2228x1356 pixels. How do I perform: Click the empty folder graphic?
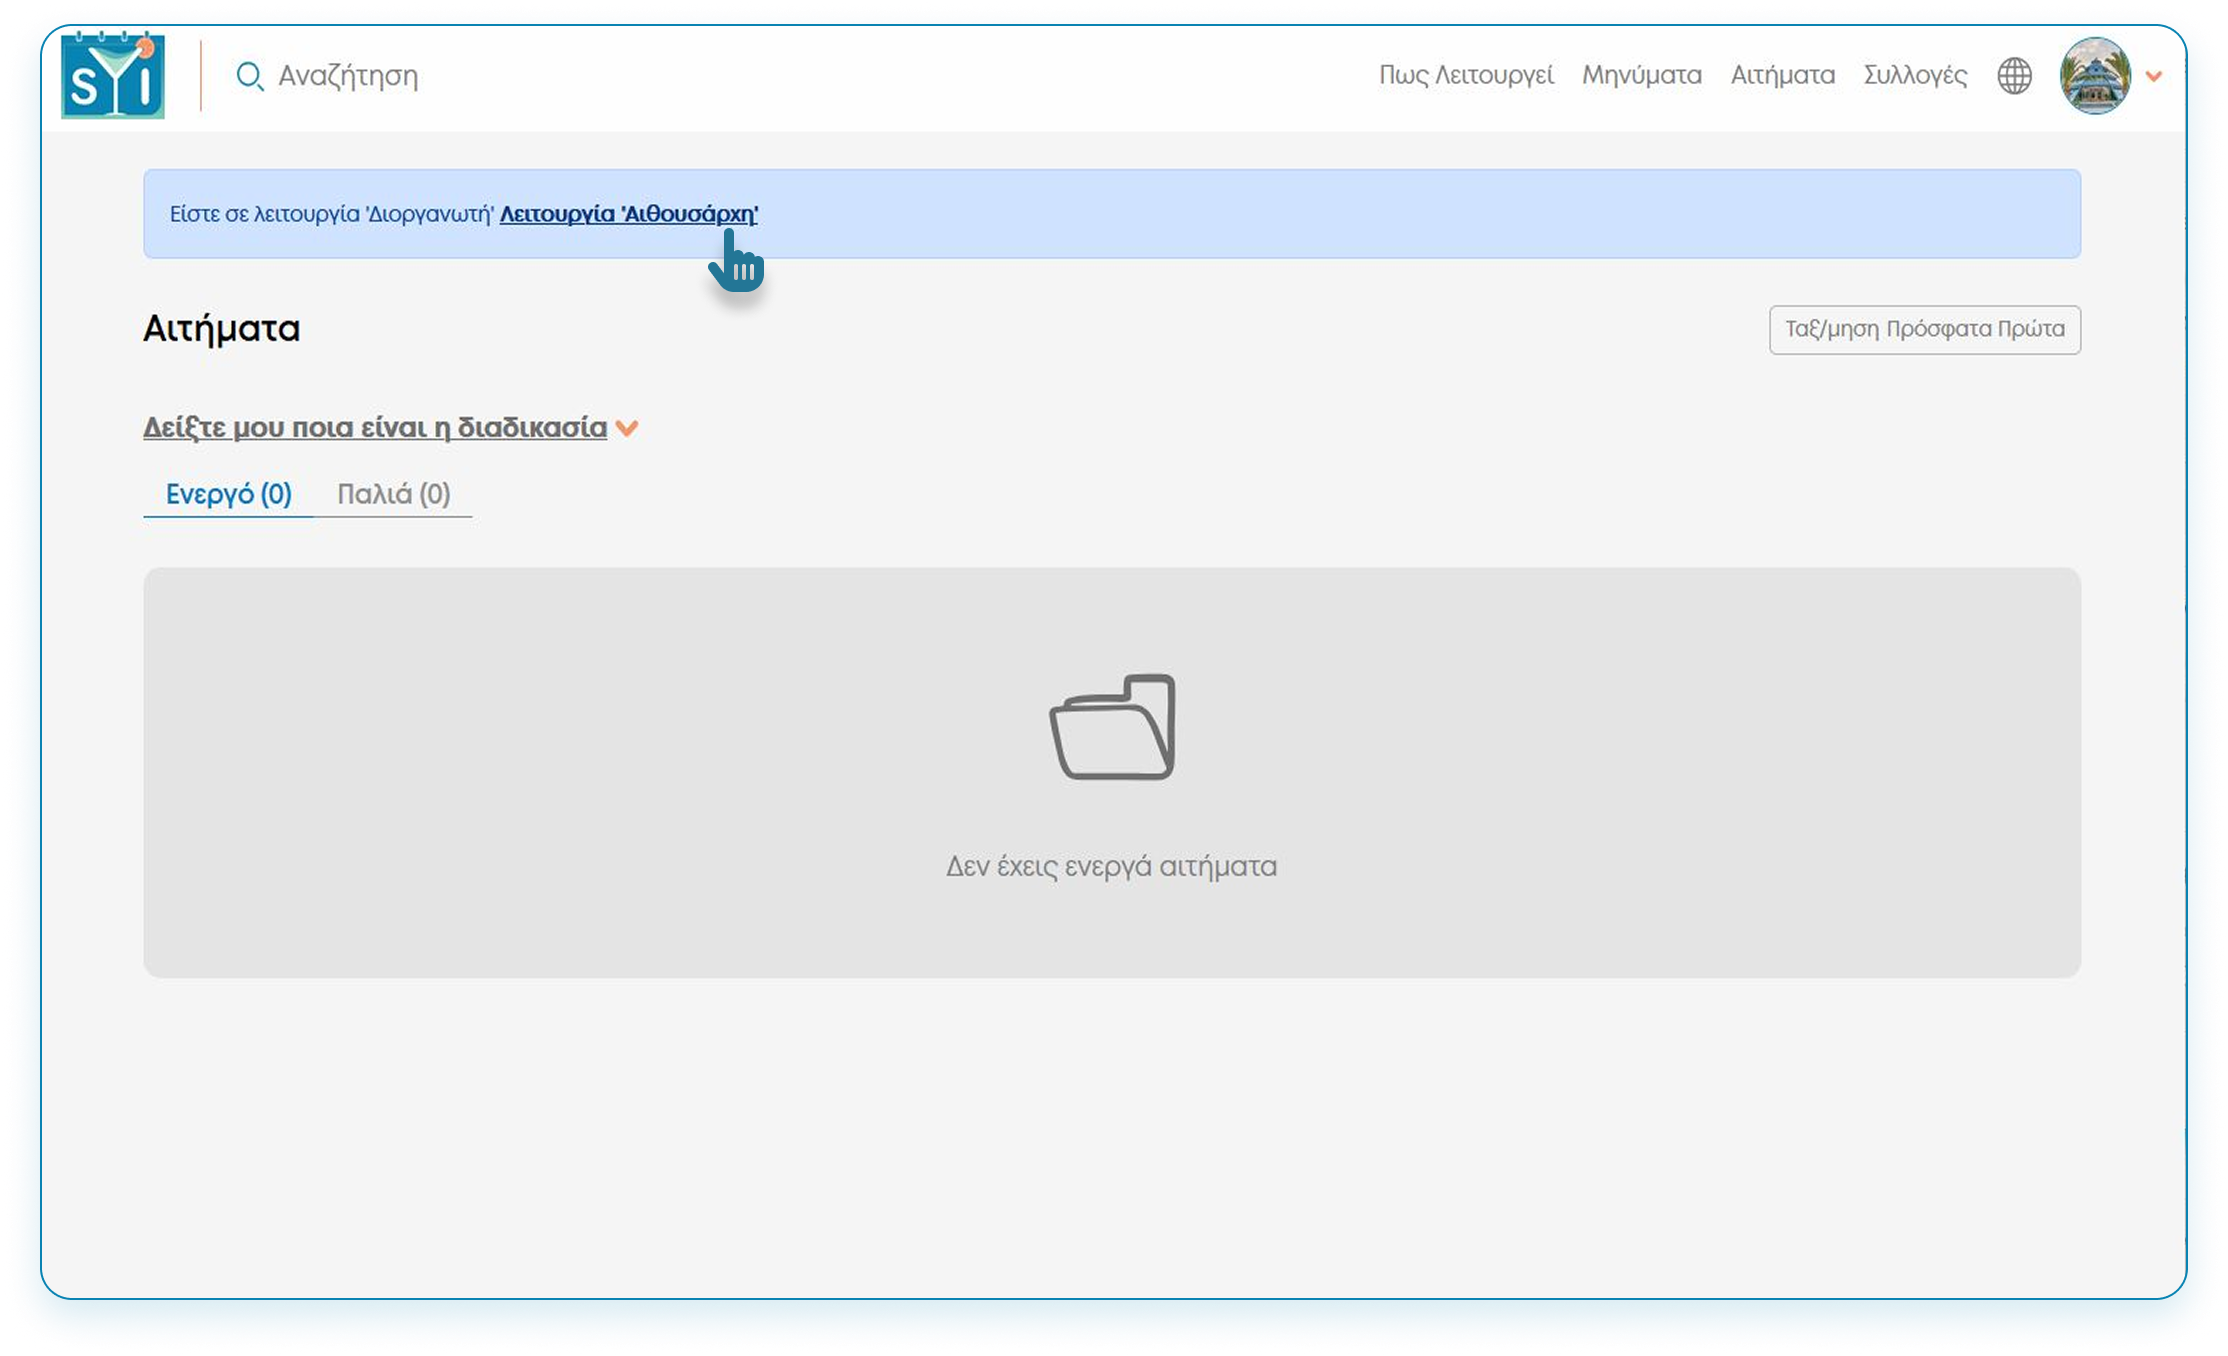1112,728
